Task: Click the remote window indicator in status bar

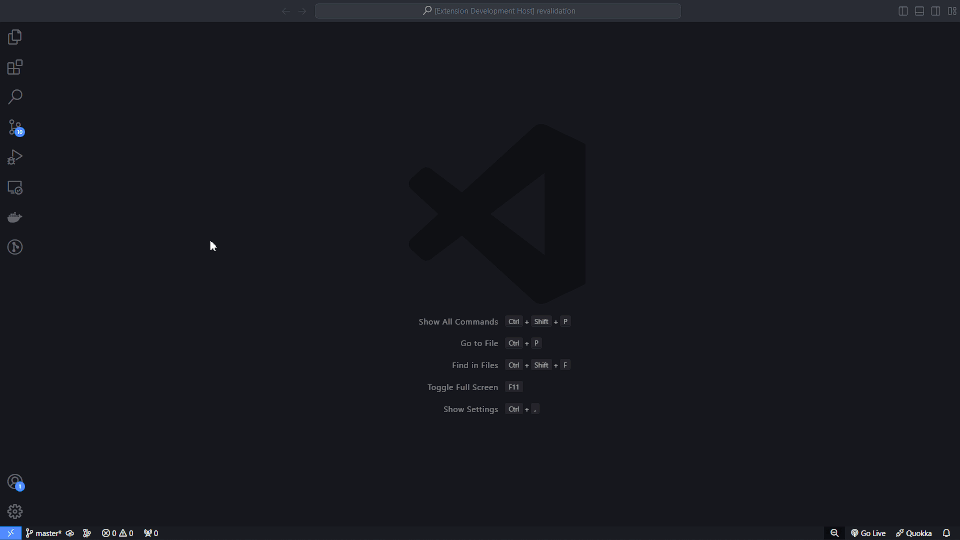Action: (x=10, y=533)
